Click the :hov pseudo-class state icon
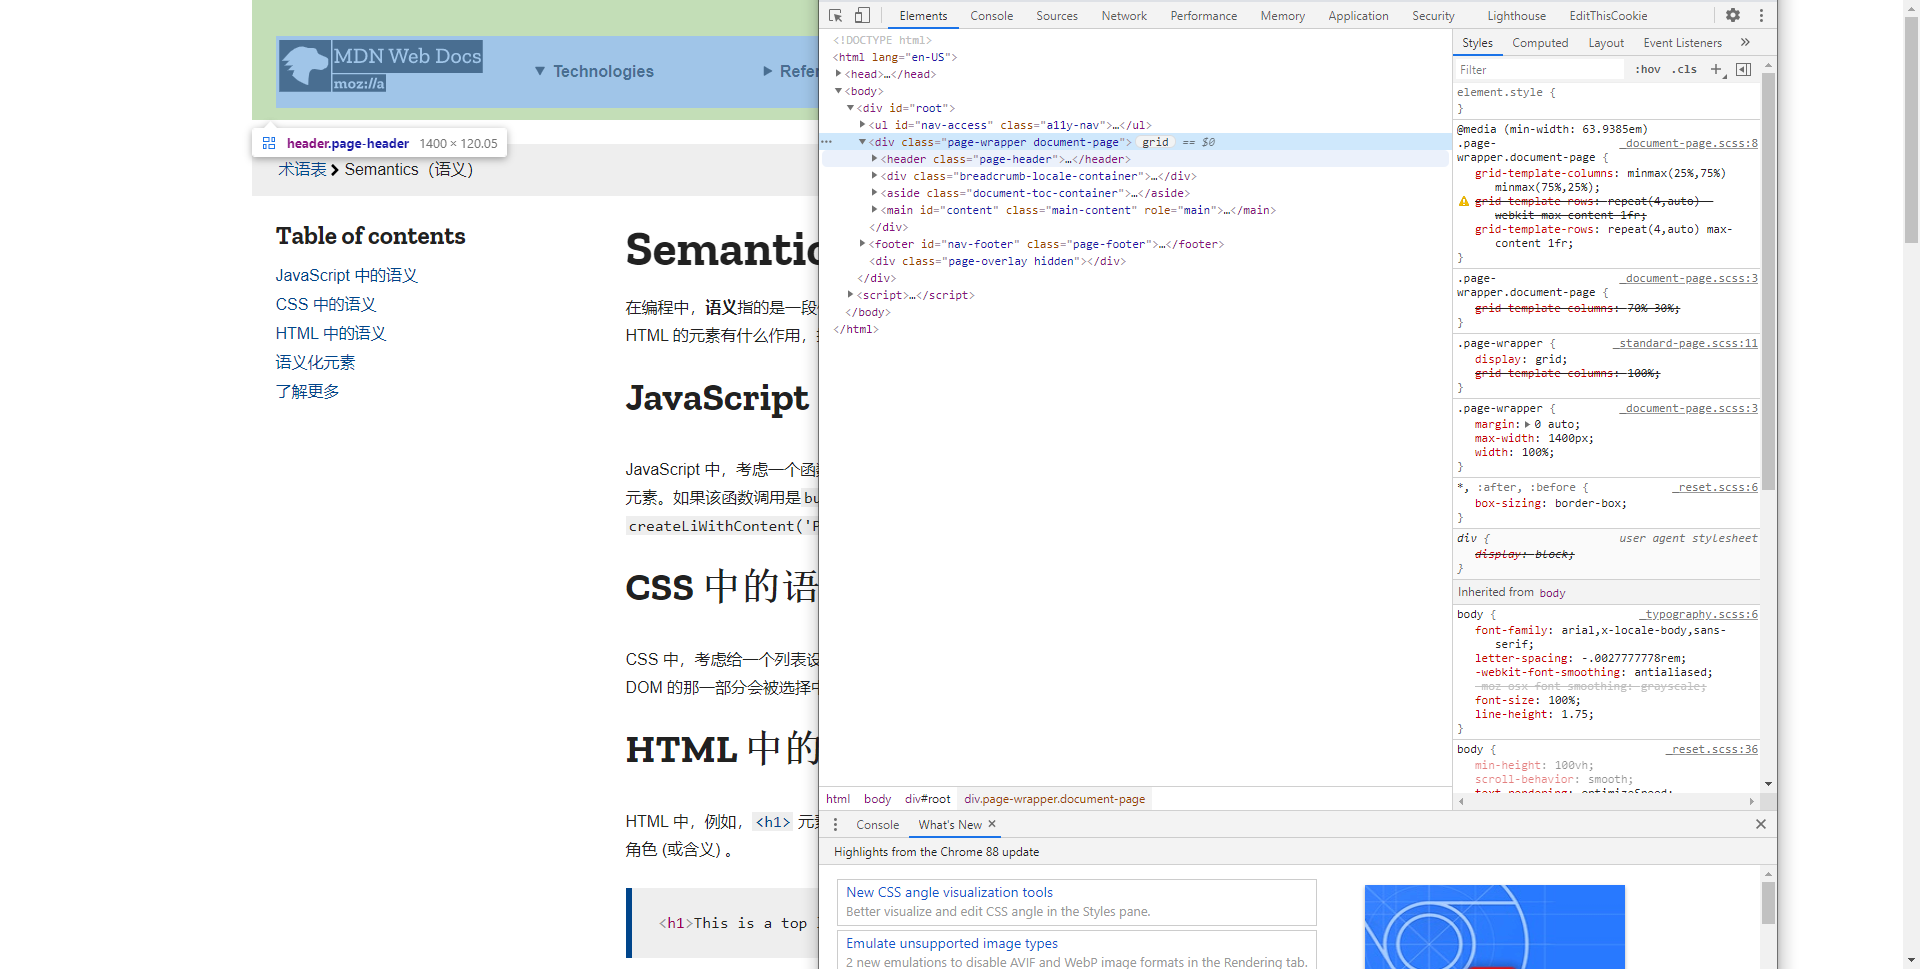1920x969 pixels. [x=1647, y=69]
